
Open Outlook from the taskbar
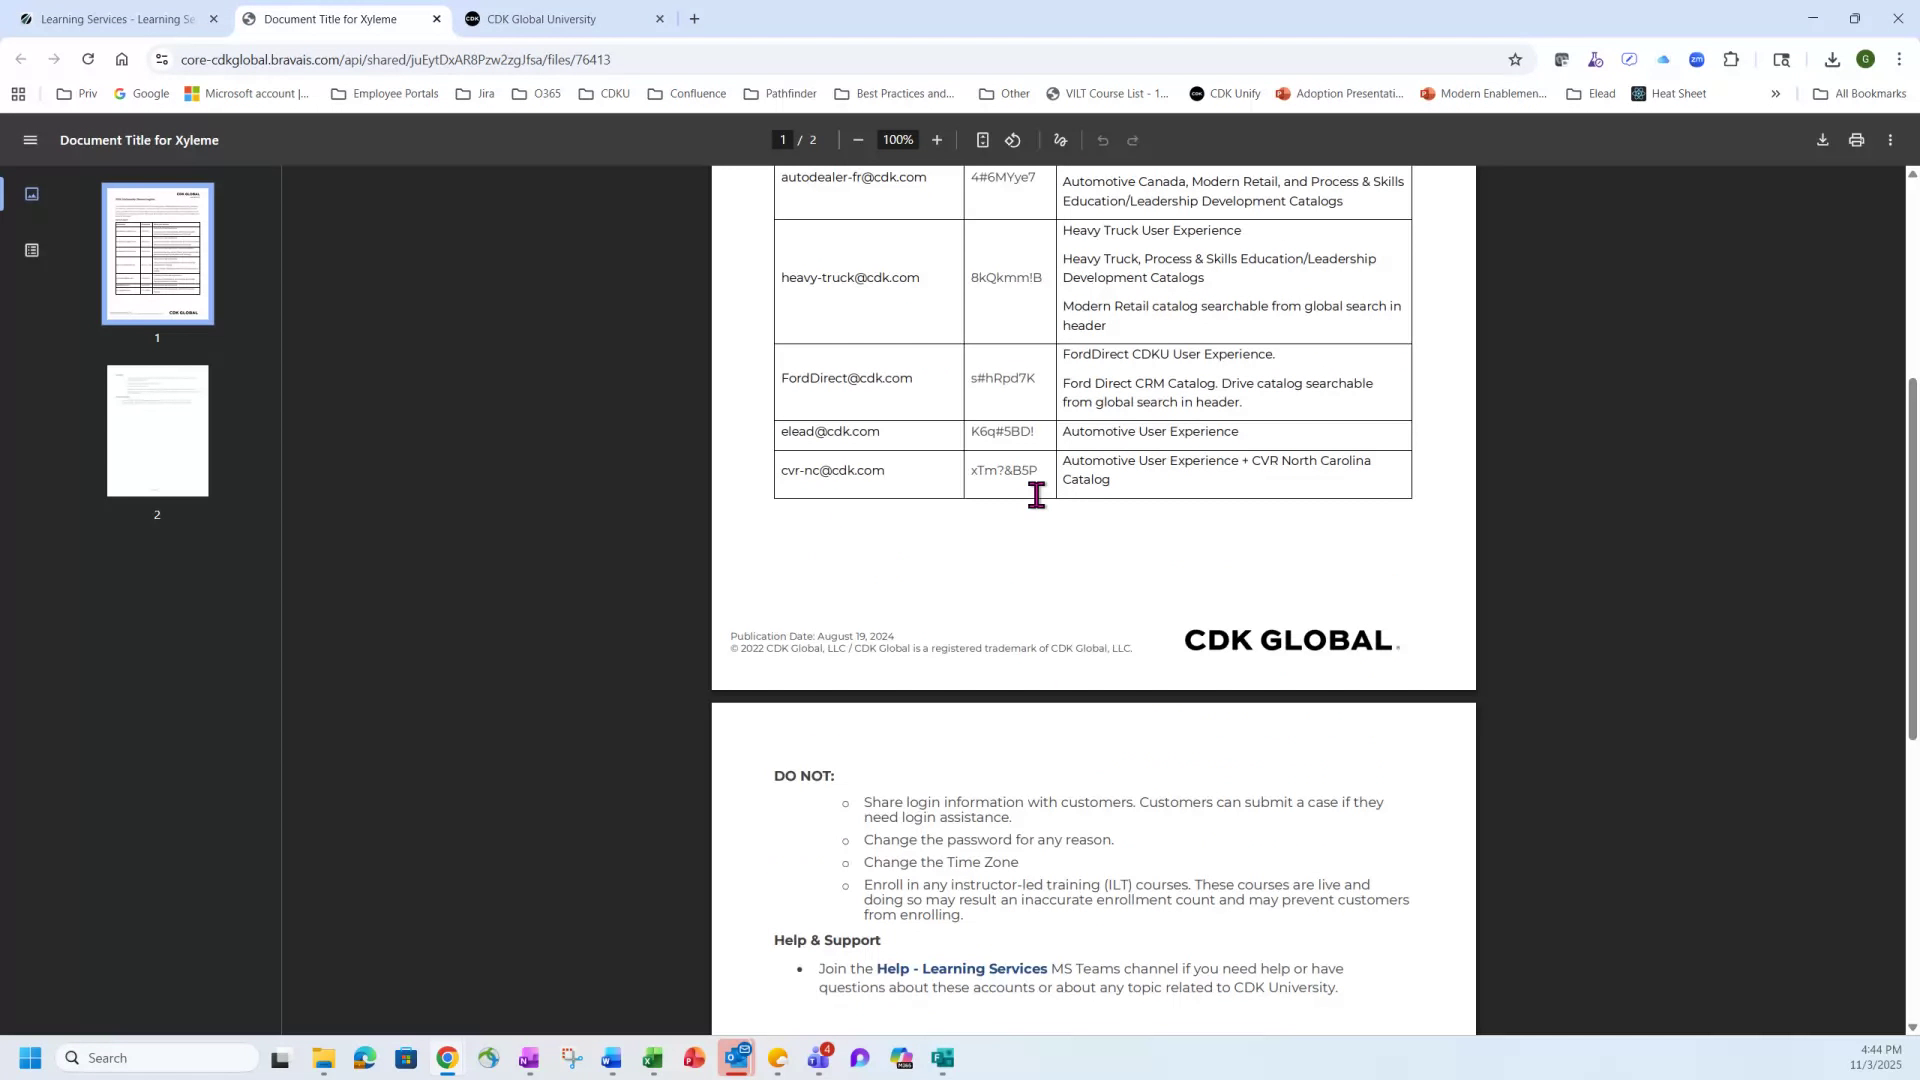737,1057
